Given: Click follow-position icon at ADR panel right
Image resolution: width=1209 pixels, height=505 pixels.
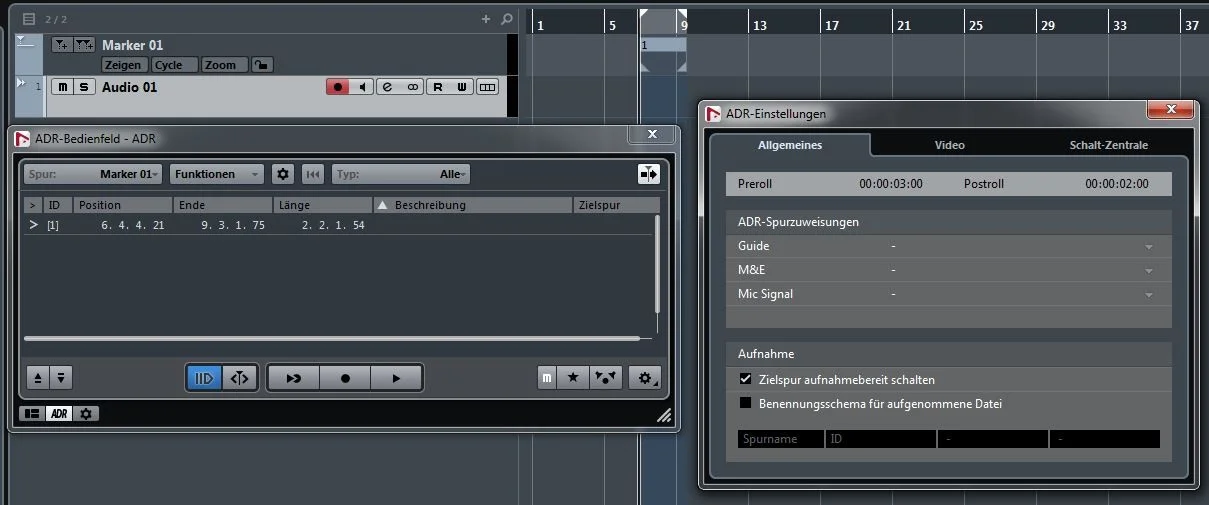Looking at the screenshot, I should tap(649, 174).
